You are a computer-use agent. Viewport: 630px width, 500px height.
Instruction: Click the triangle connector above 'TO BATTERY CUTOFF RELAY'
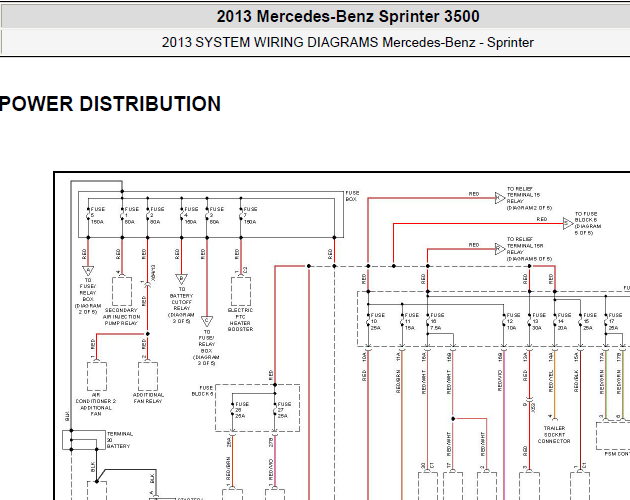(x=182, y=279)
